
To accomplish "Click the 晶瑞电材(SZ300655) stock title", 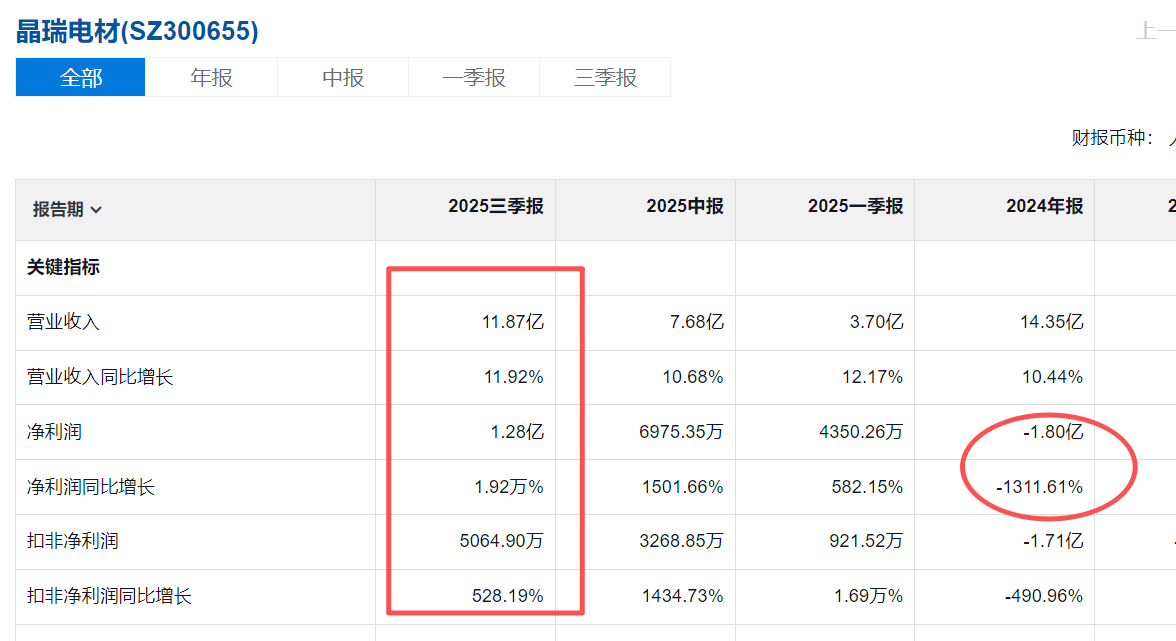I will [137, 31].
